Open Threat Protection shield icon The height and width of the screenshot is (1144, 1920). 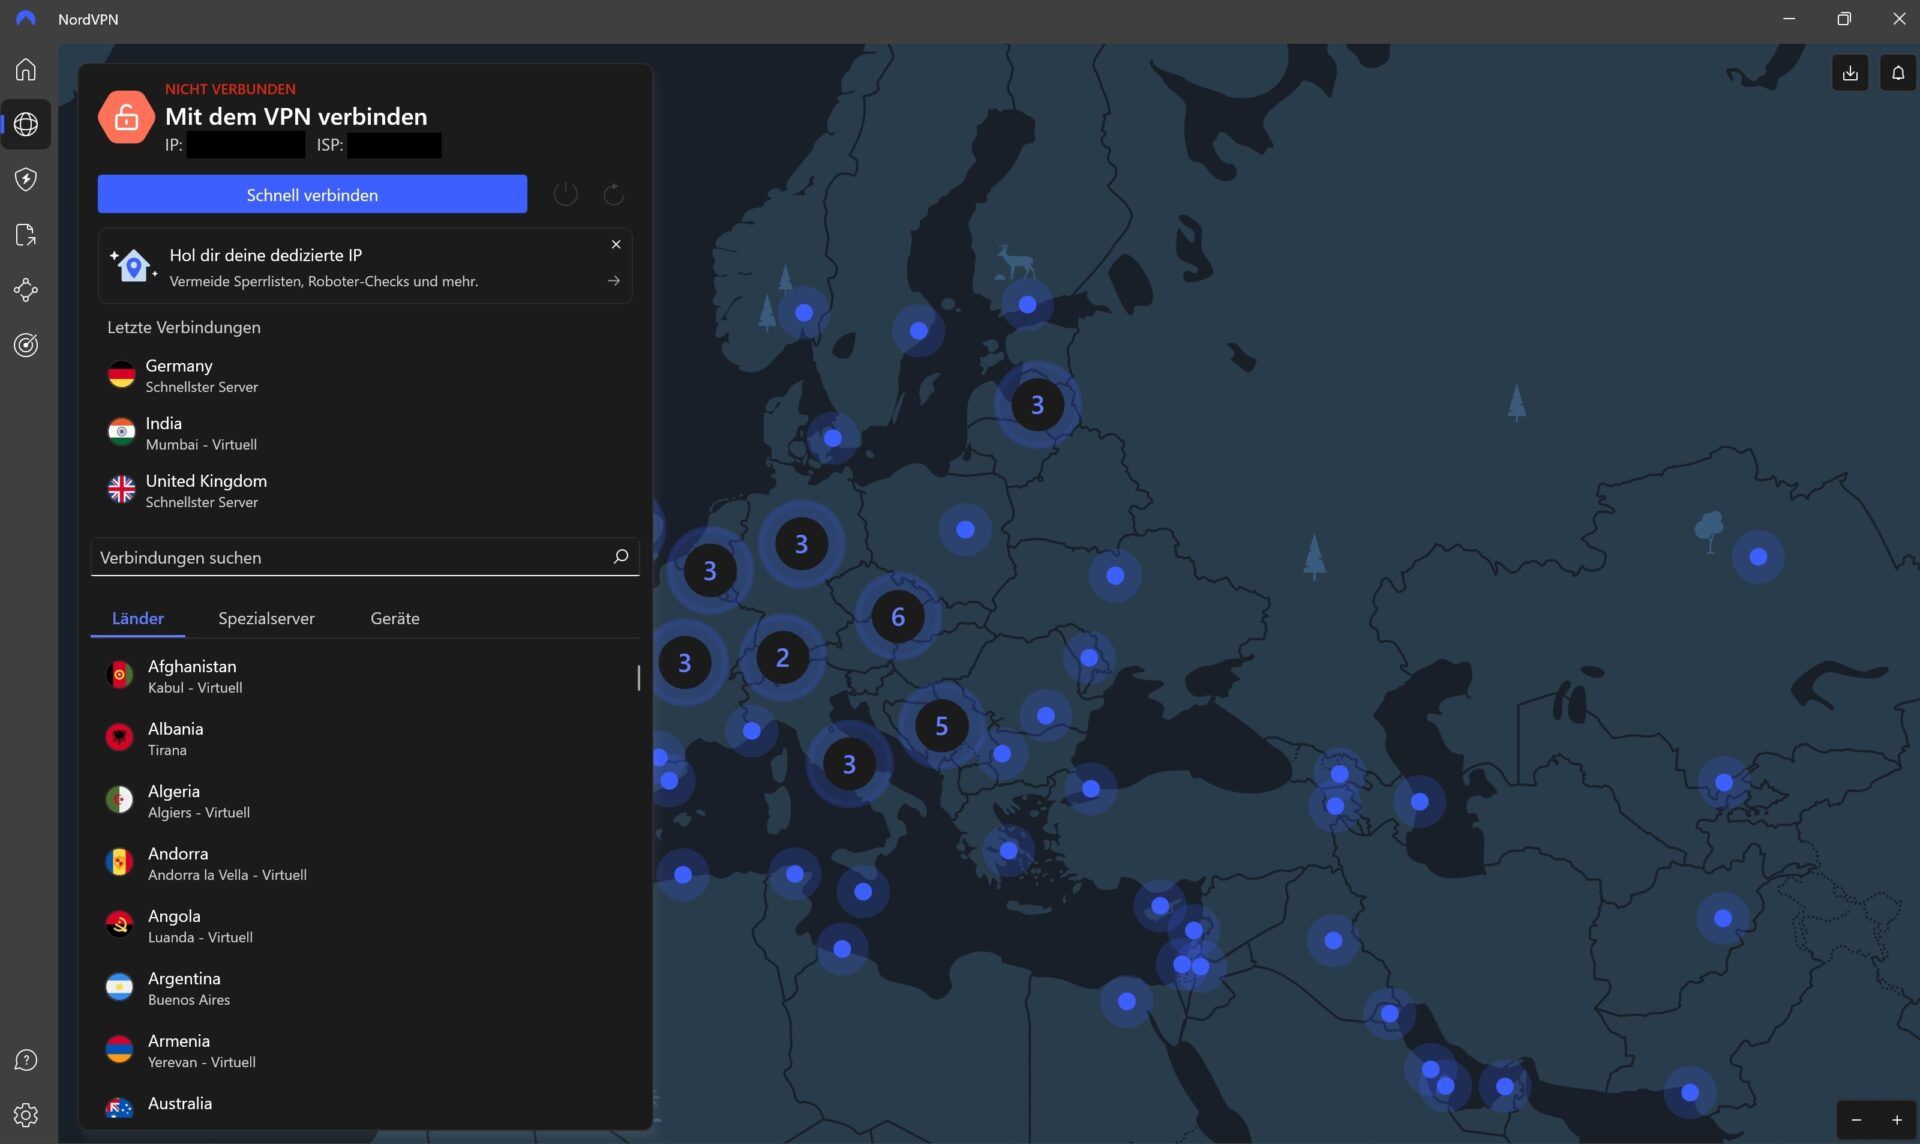26,179
